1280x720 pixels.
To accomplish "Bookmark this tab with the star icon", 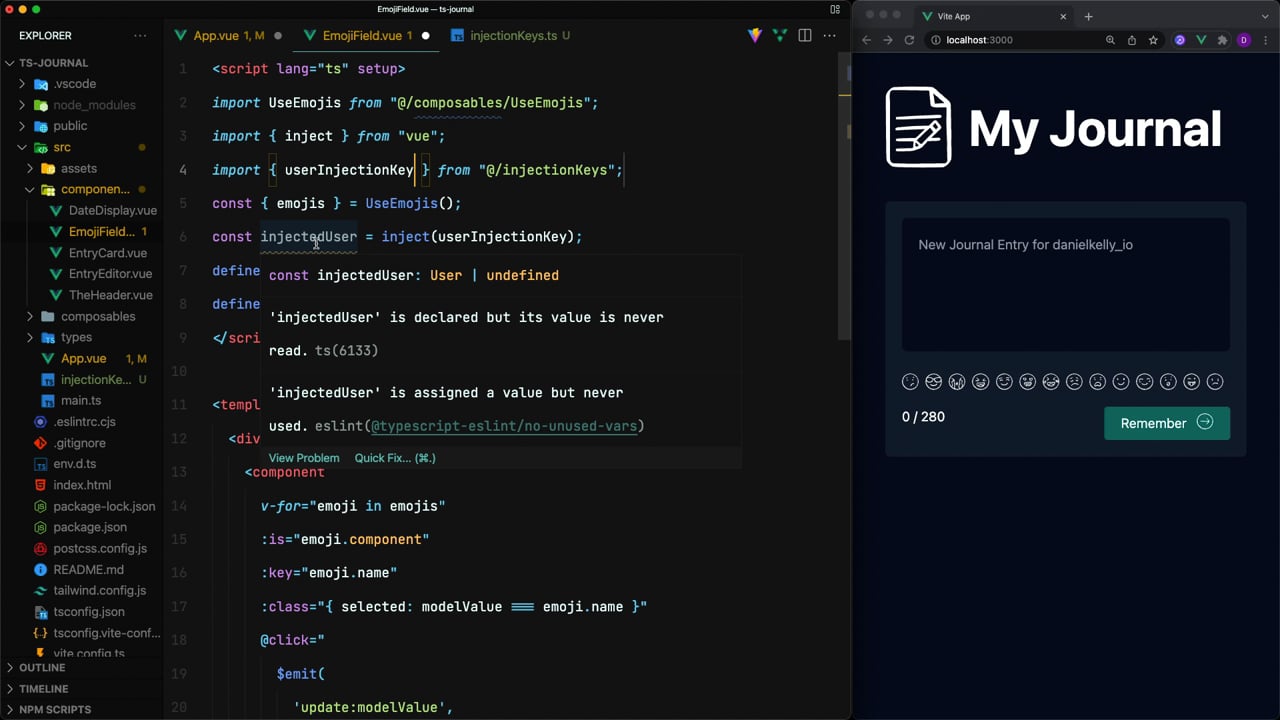I will pyautogui.click(x=1153, y=40).
